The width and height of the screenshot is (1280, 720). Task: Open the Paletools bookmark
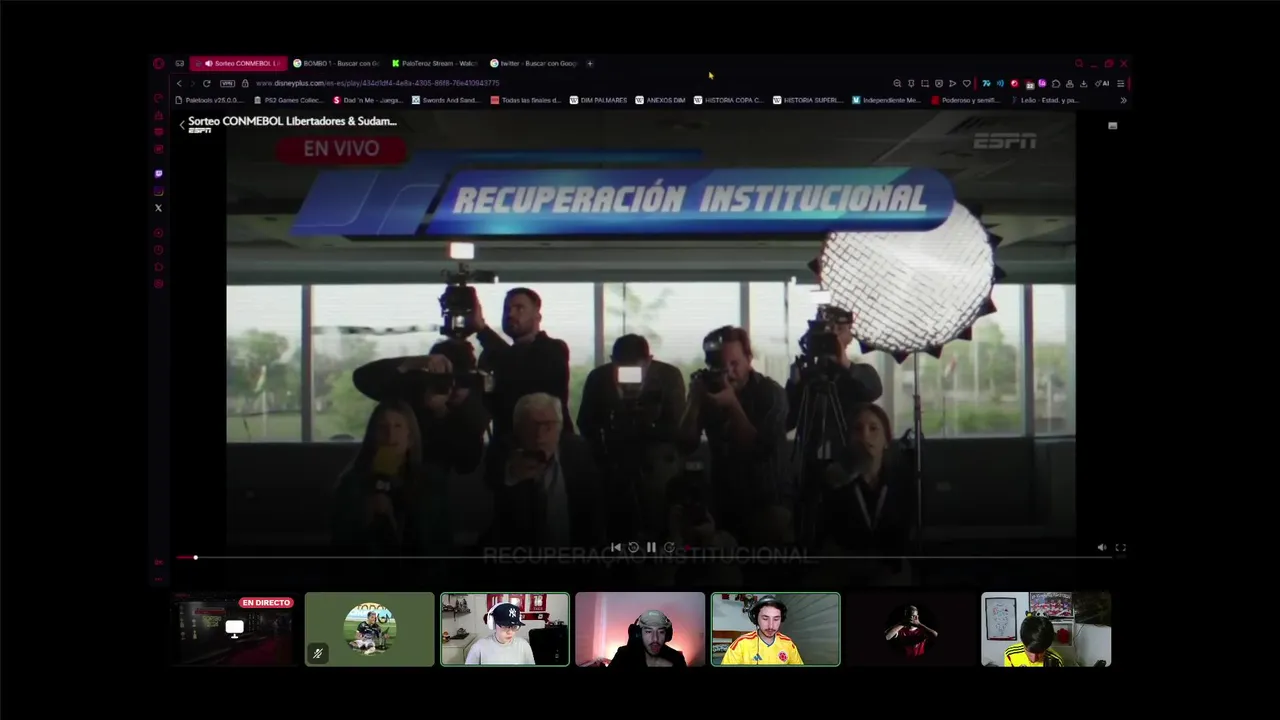point(209,100)
